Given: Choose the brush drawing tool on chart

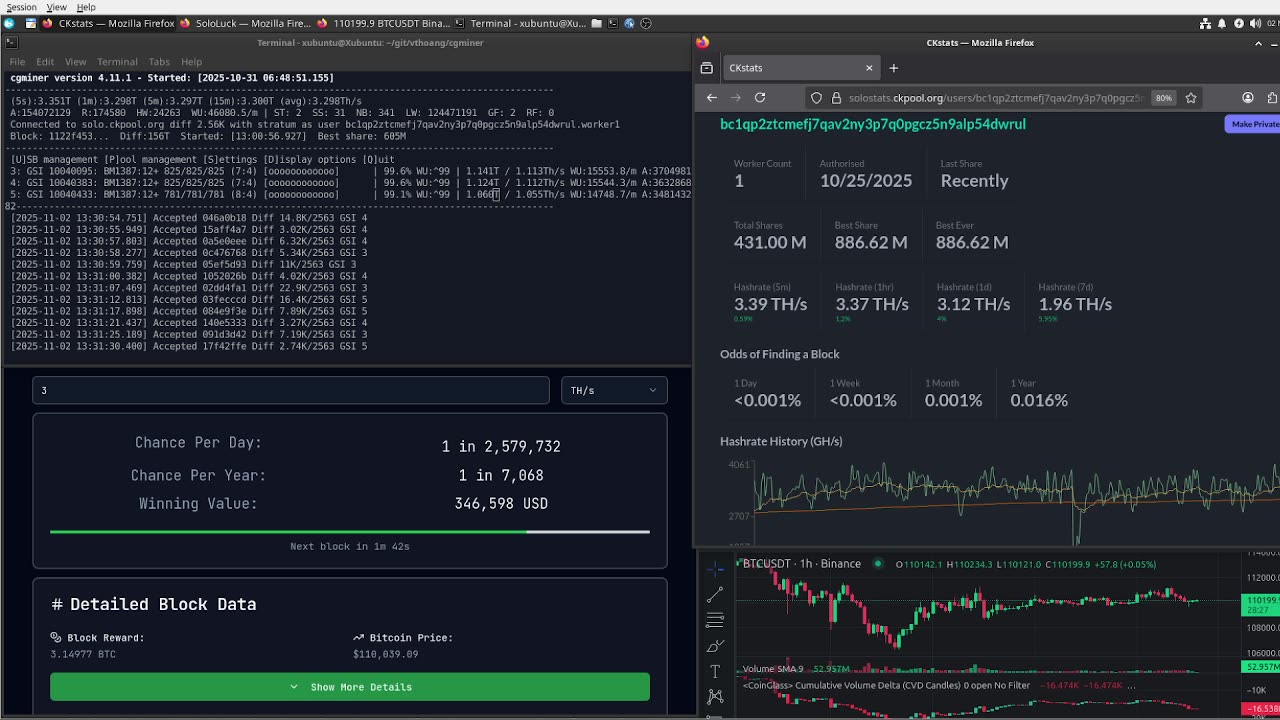Looking at the screenshot, I should click(x=715, y=646).
